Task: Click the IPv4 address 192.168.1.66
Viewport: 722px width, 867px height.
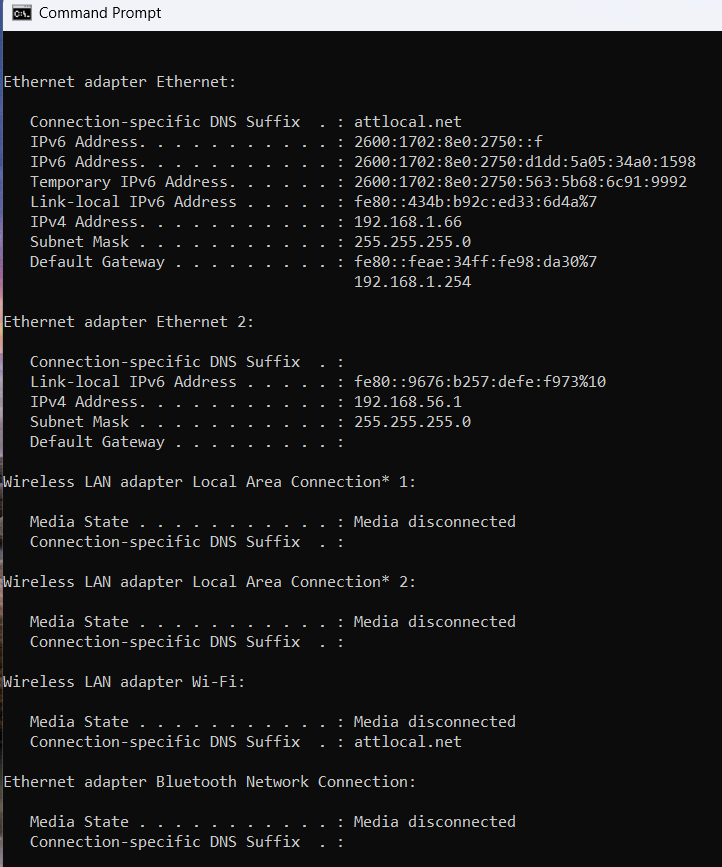Action: tap(407, 222)
